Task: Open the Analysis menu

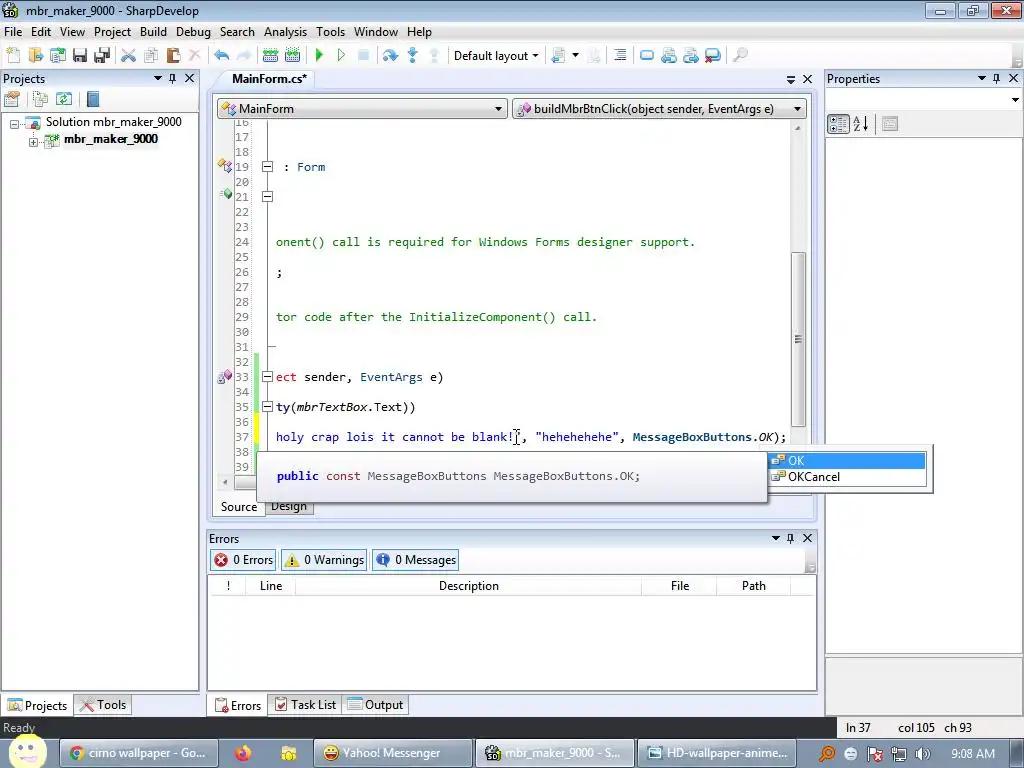Action: [x=285, y=31]
